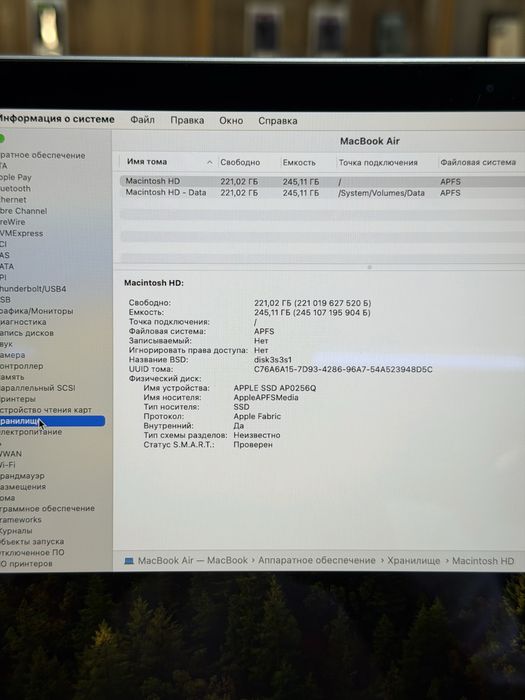
Task: Select Графика/Мониторы in sidebar
Action: 37,311
